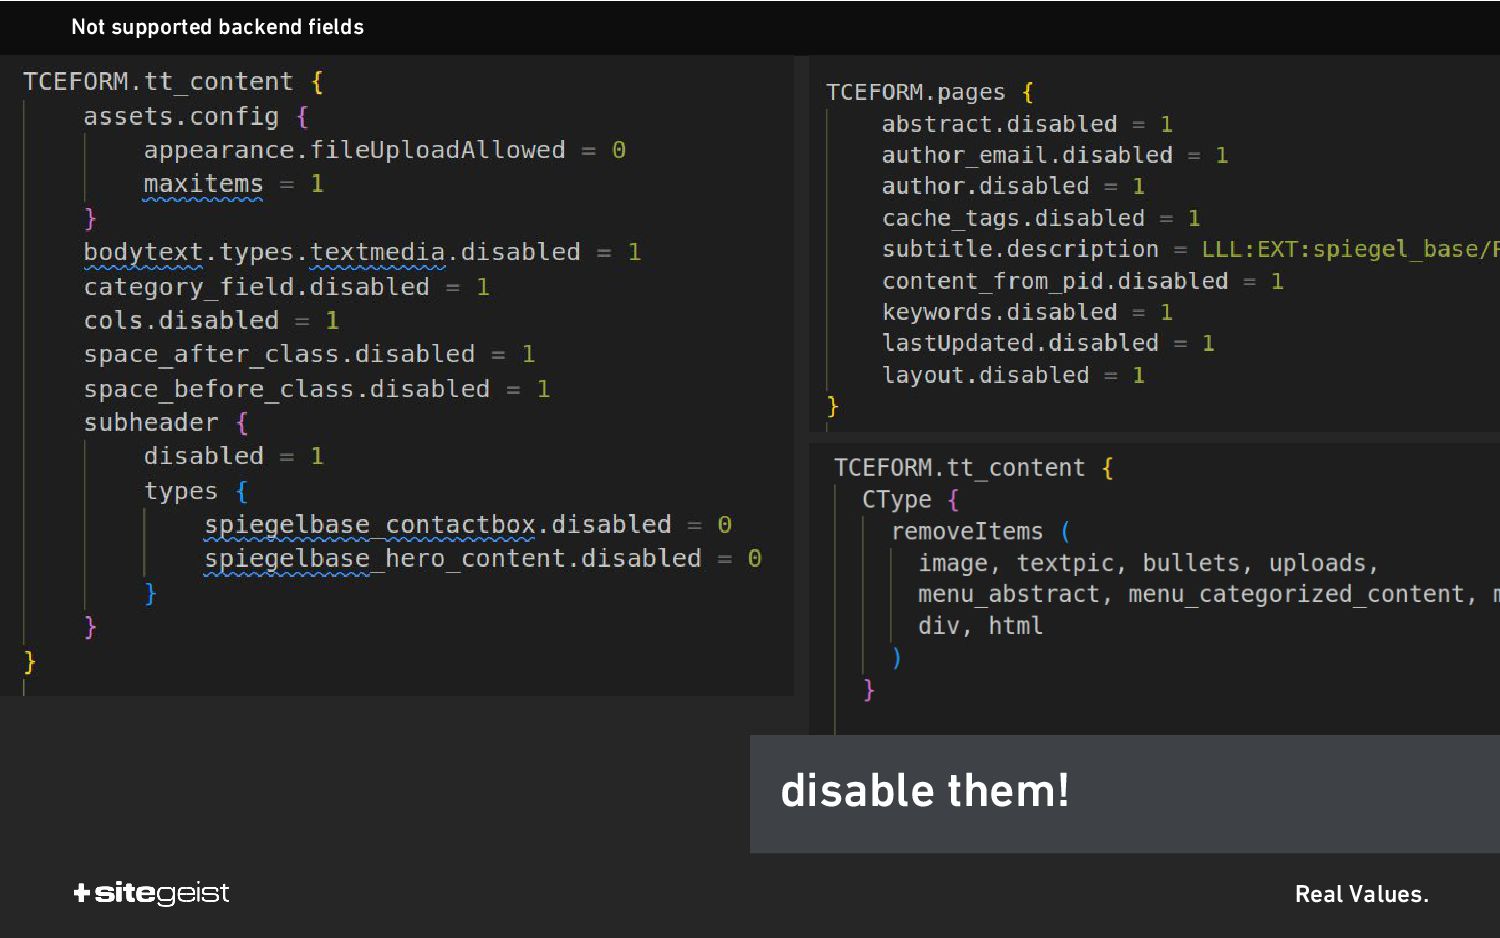Image resolution: width=1500 pixels, height=938 pixels.
Task: Click the "category_field.disabled" line
Action: pos(256,287)
